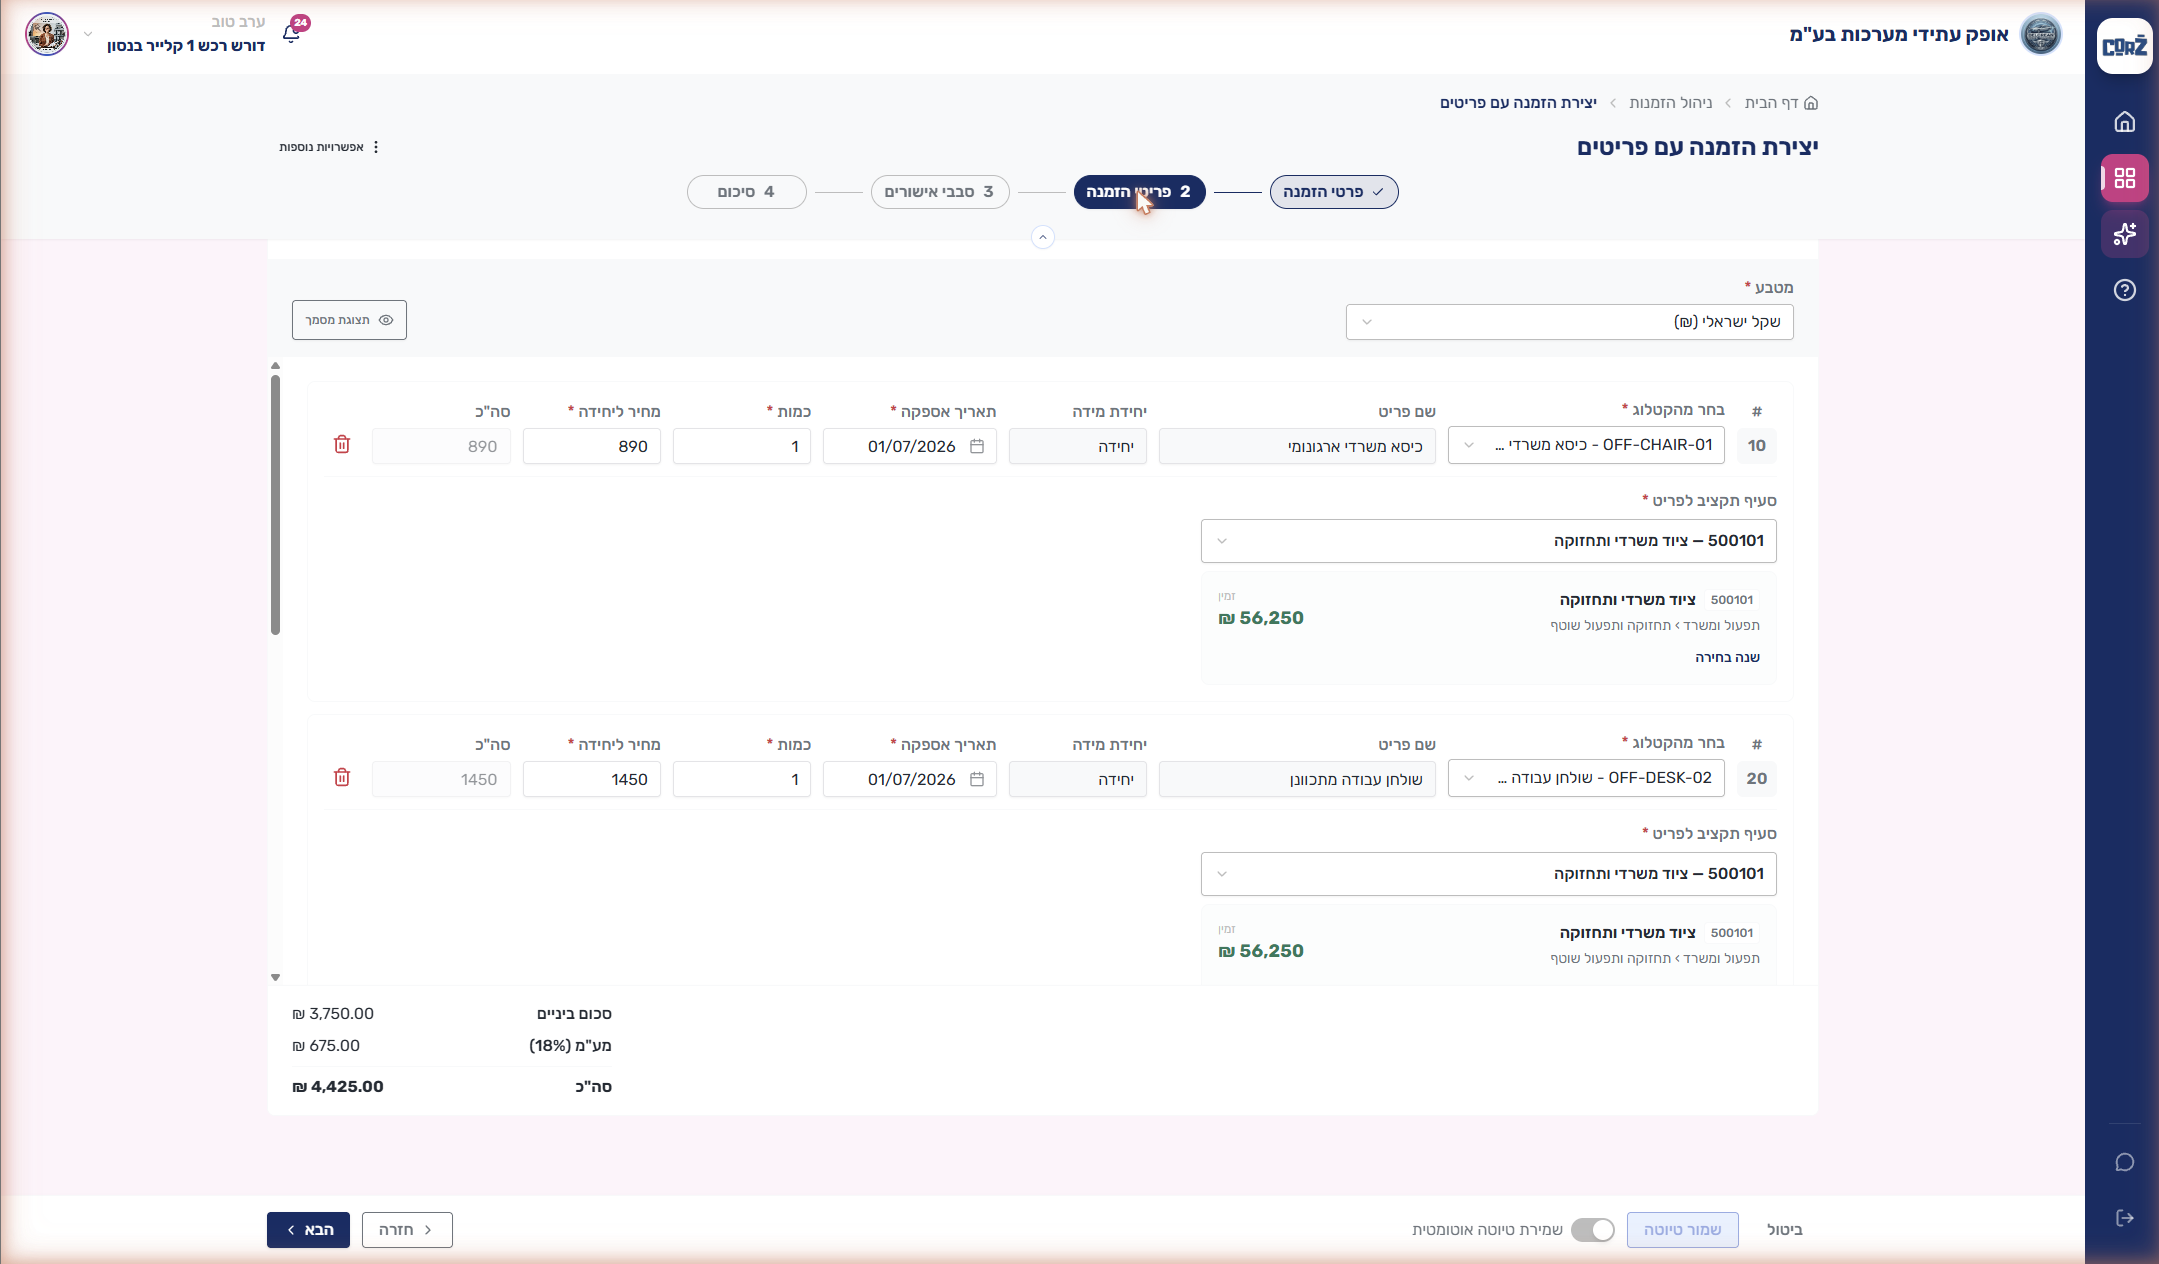Toggle שמירת טיוטה אוטומטית auto-save switch
This screenshot has height=1264, width=2159.
tap(1593, 1230)
